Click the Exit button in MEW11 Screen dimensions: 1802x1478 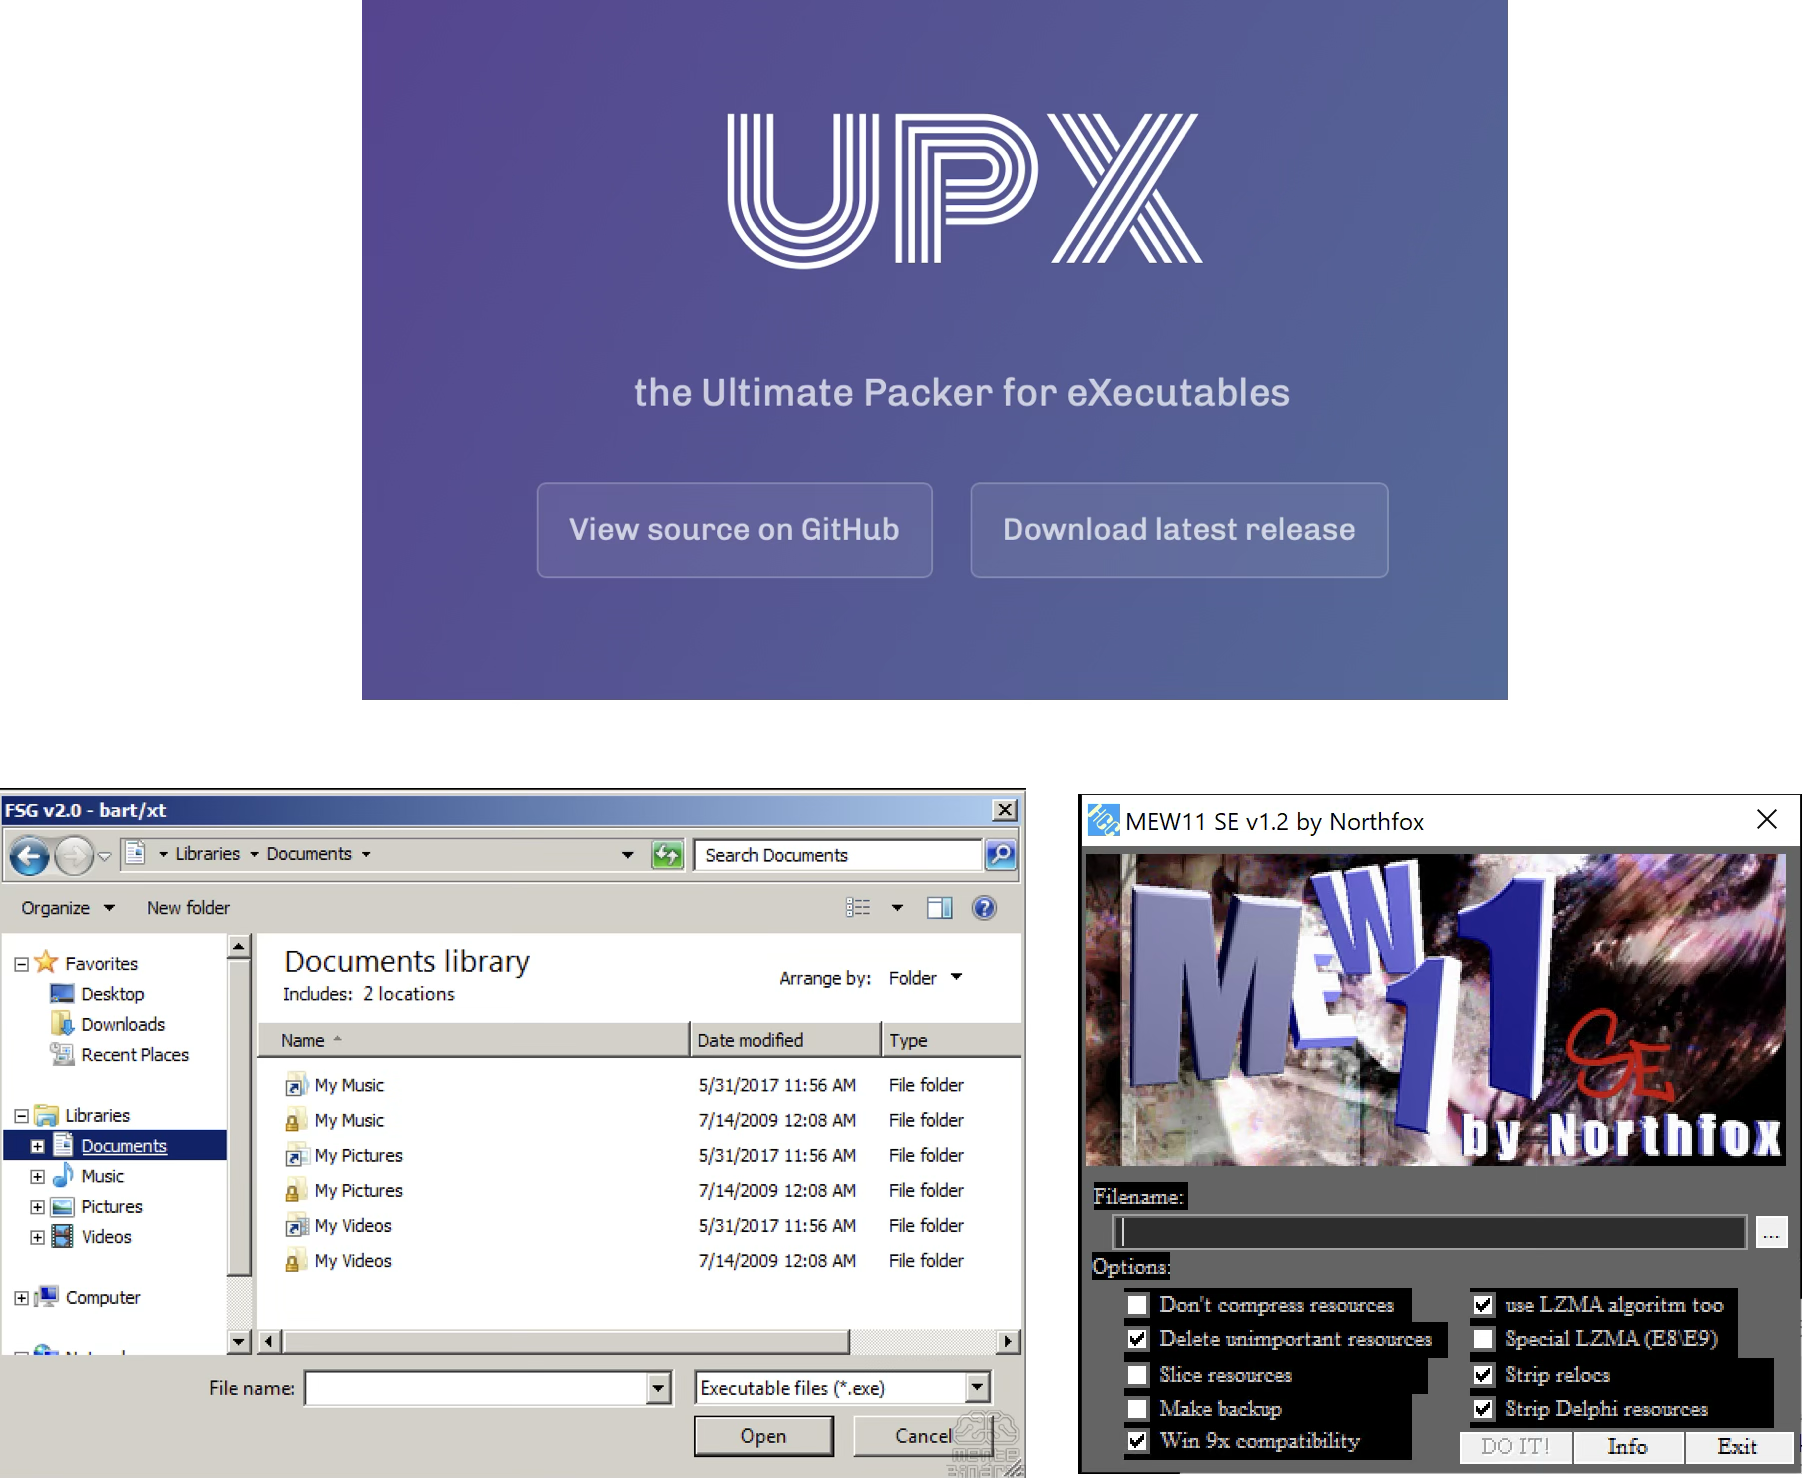(1737, 1447)
